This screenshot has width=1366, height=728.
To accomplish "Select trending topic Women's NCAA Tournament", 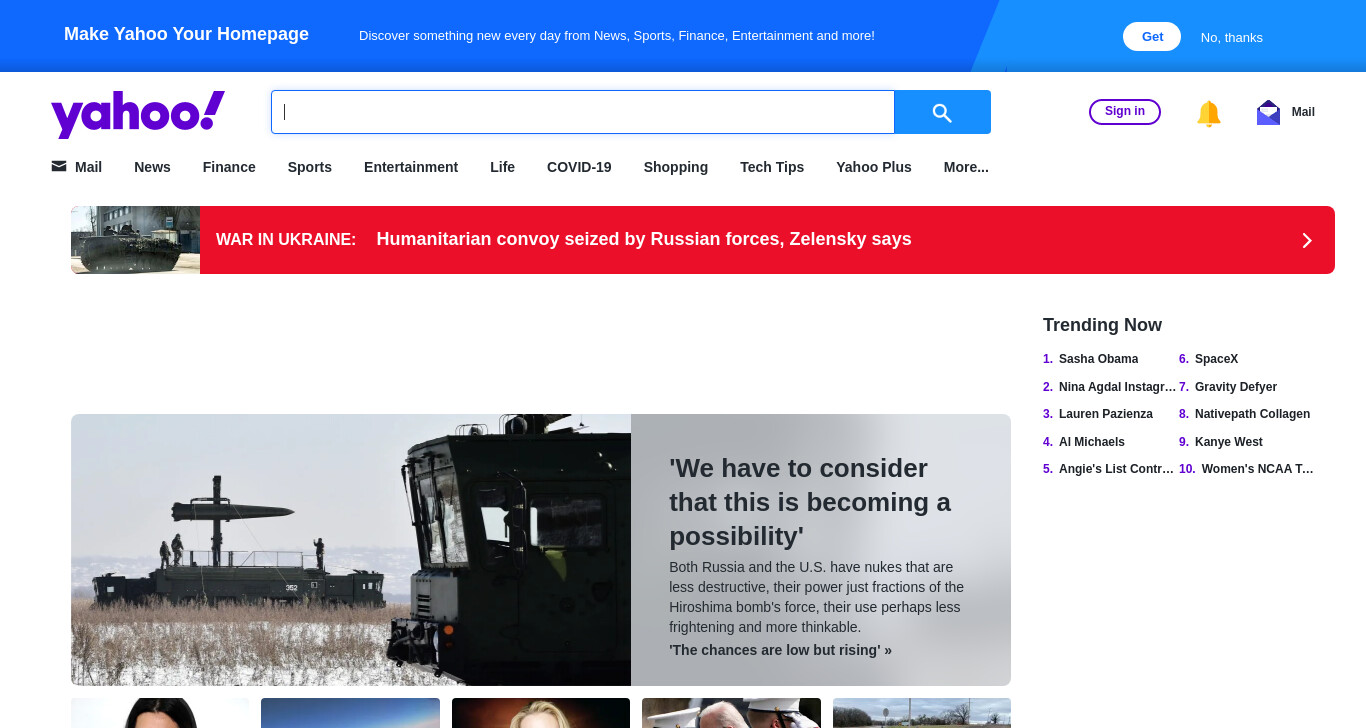I will pyautogui.click(x=1258, y=469).
